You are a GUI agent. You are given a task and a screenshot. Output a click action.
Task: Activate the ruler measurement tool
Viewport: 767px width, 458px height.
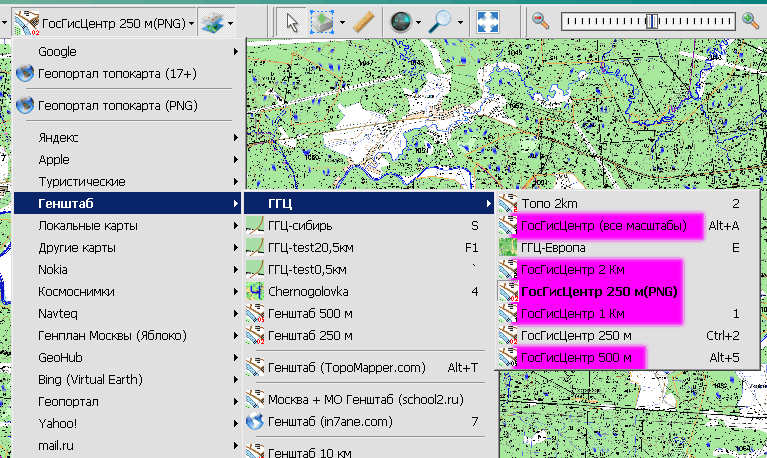(x=363, y=23)
